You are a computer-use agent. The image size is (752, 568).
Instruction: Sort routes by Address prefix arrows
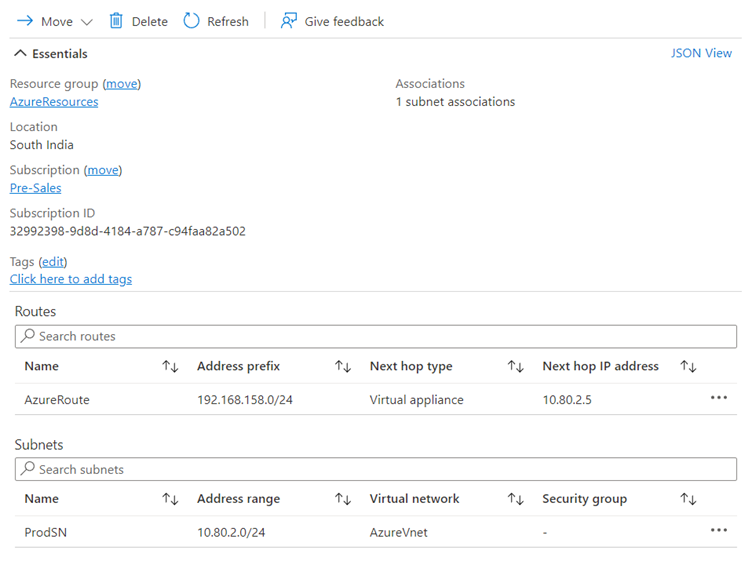click(x=343, y=367)
